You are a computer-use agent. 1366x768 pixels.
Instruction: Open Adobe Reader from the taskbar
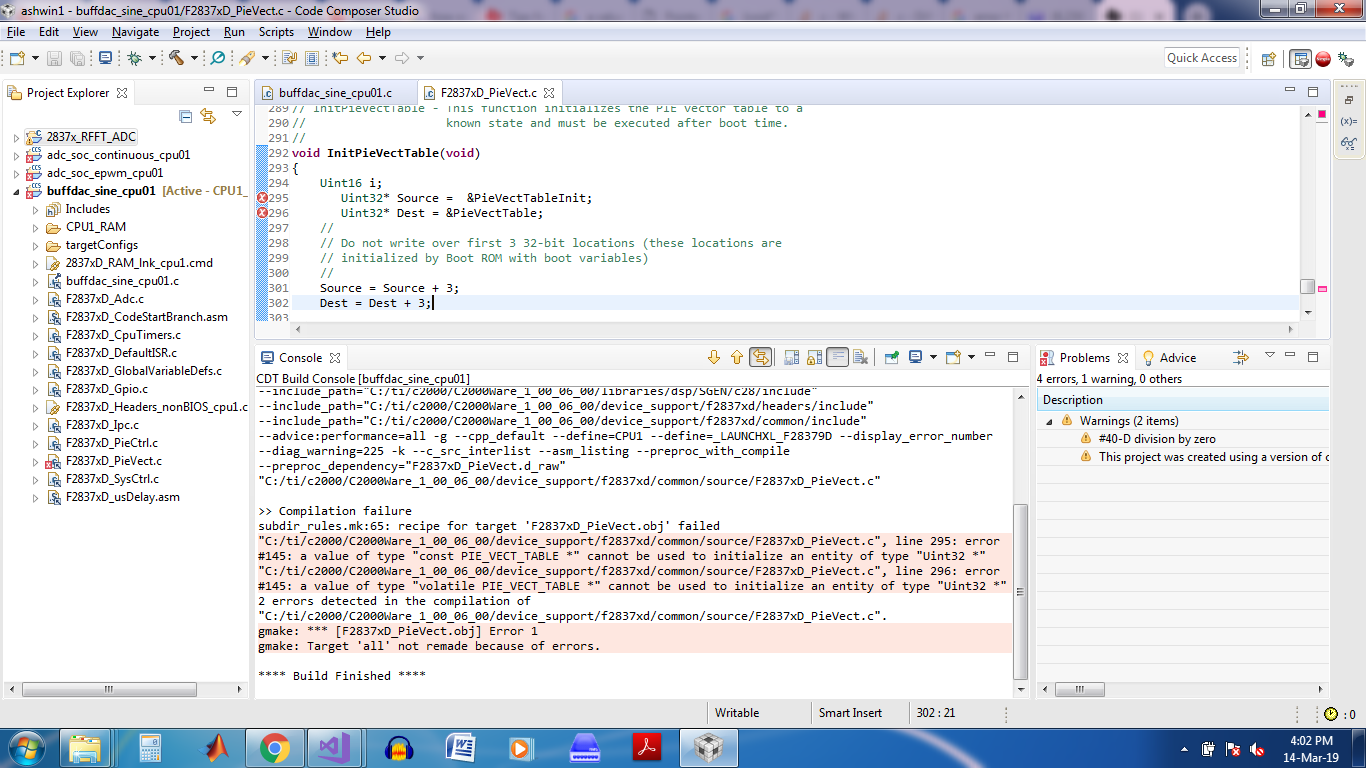(x=647, y=748)
